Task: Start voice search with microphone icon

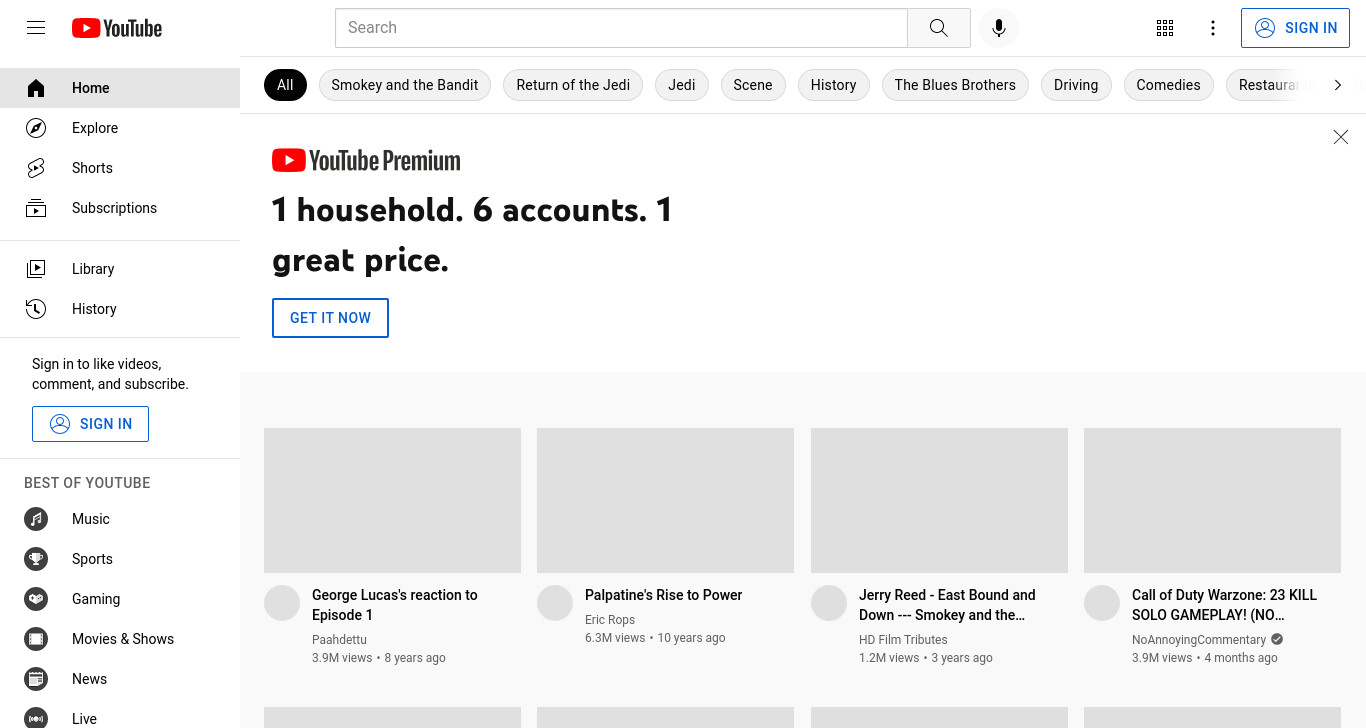Action: click(x=998, y=28)
